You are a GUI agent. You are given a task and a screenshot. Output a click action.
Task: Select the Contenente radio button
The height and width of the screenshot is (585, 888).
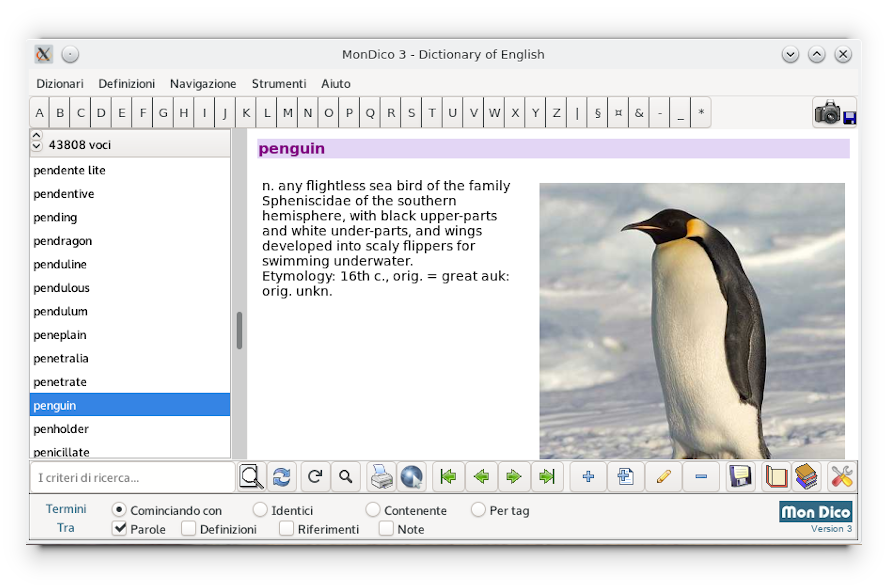tap(373, 510)
